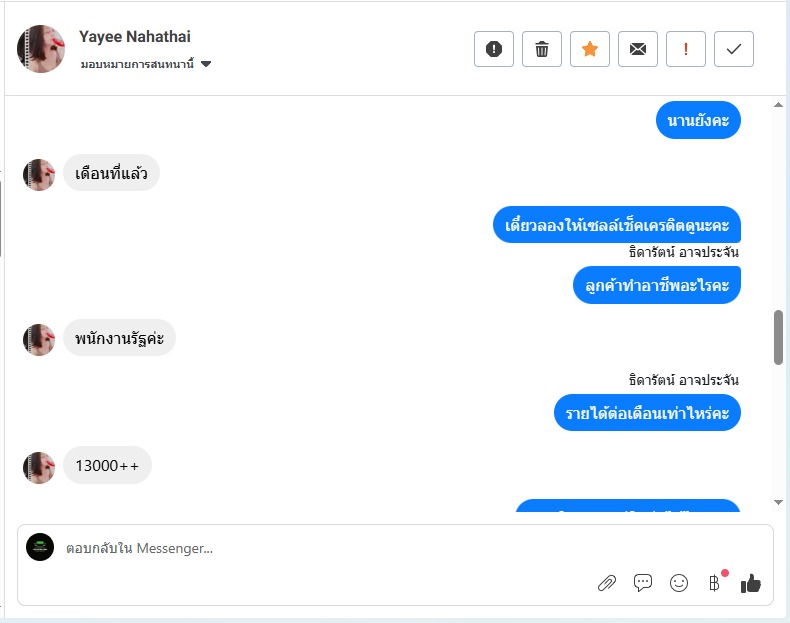Click the chat scrollbar thumb
This screenshot has width=790, height=623.
[778, 337]
